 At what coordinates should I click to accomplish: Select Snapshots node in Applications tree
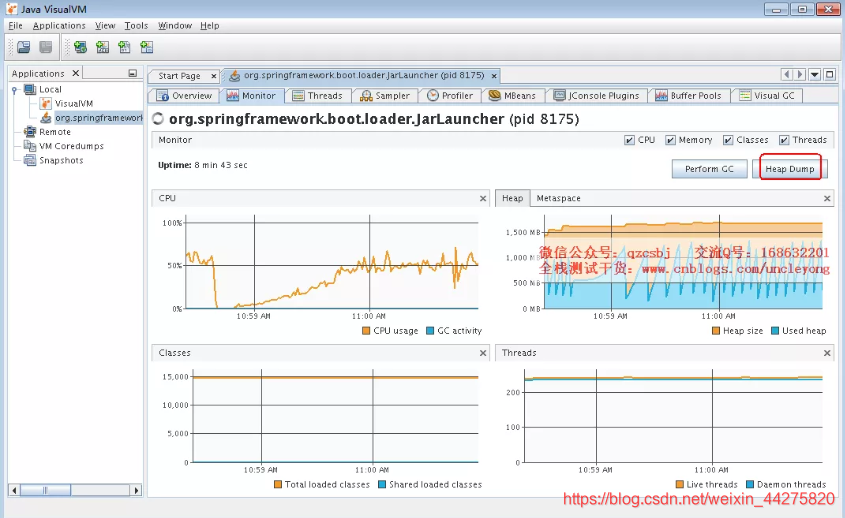tap(53, 161)
